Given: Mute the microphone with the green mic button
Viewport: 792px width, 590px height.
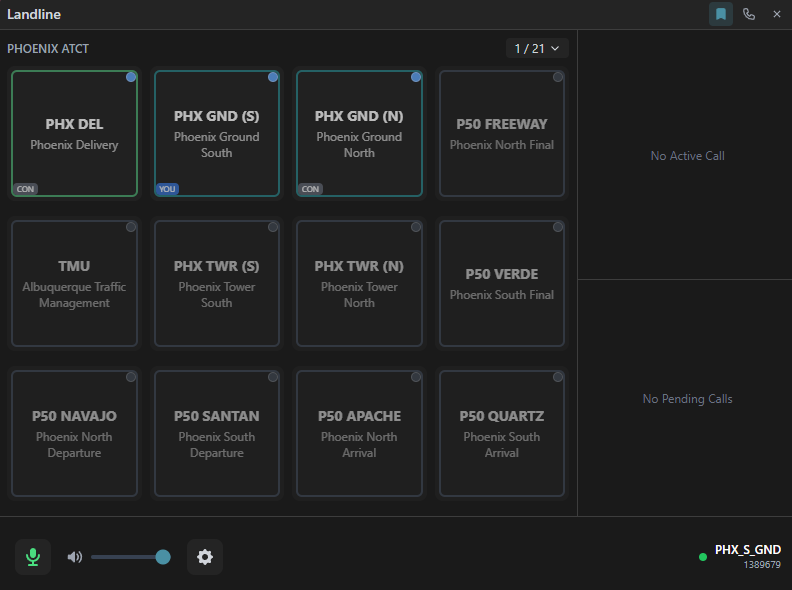Looking at the screenshot, I should 33,557.
